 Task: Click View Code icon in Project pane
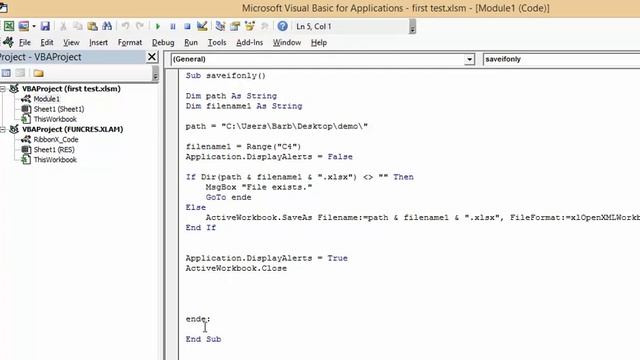[x=6, y=73]
